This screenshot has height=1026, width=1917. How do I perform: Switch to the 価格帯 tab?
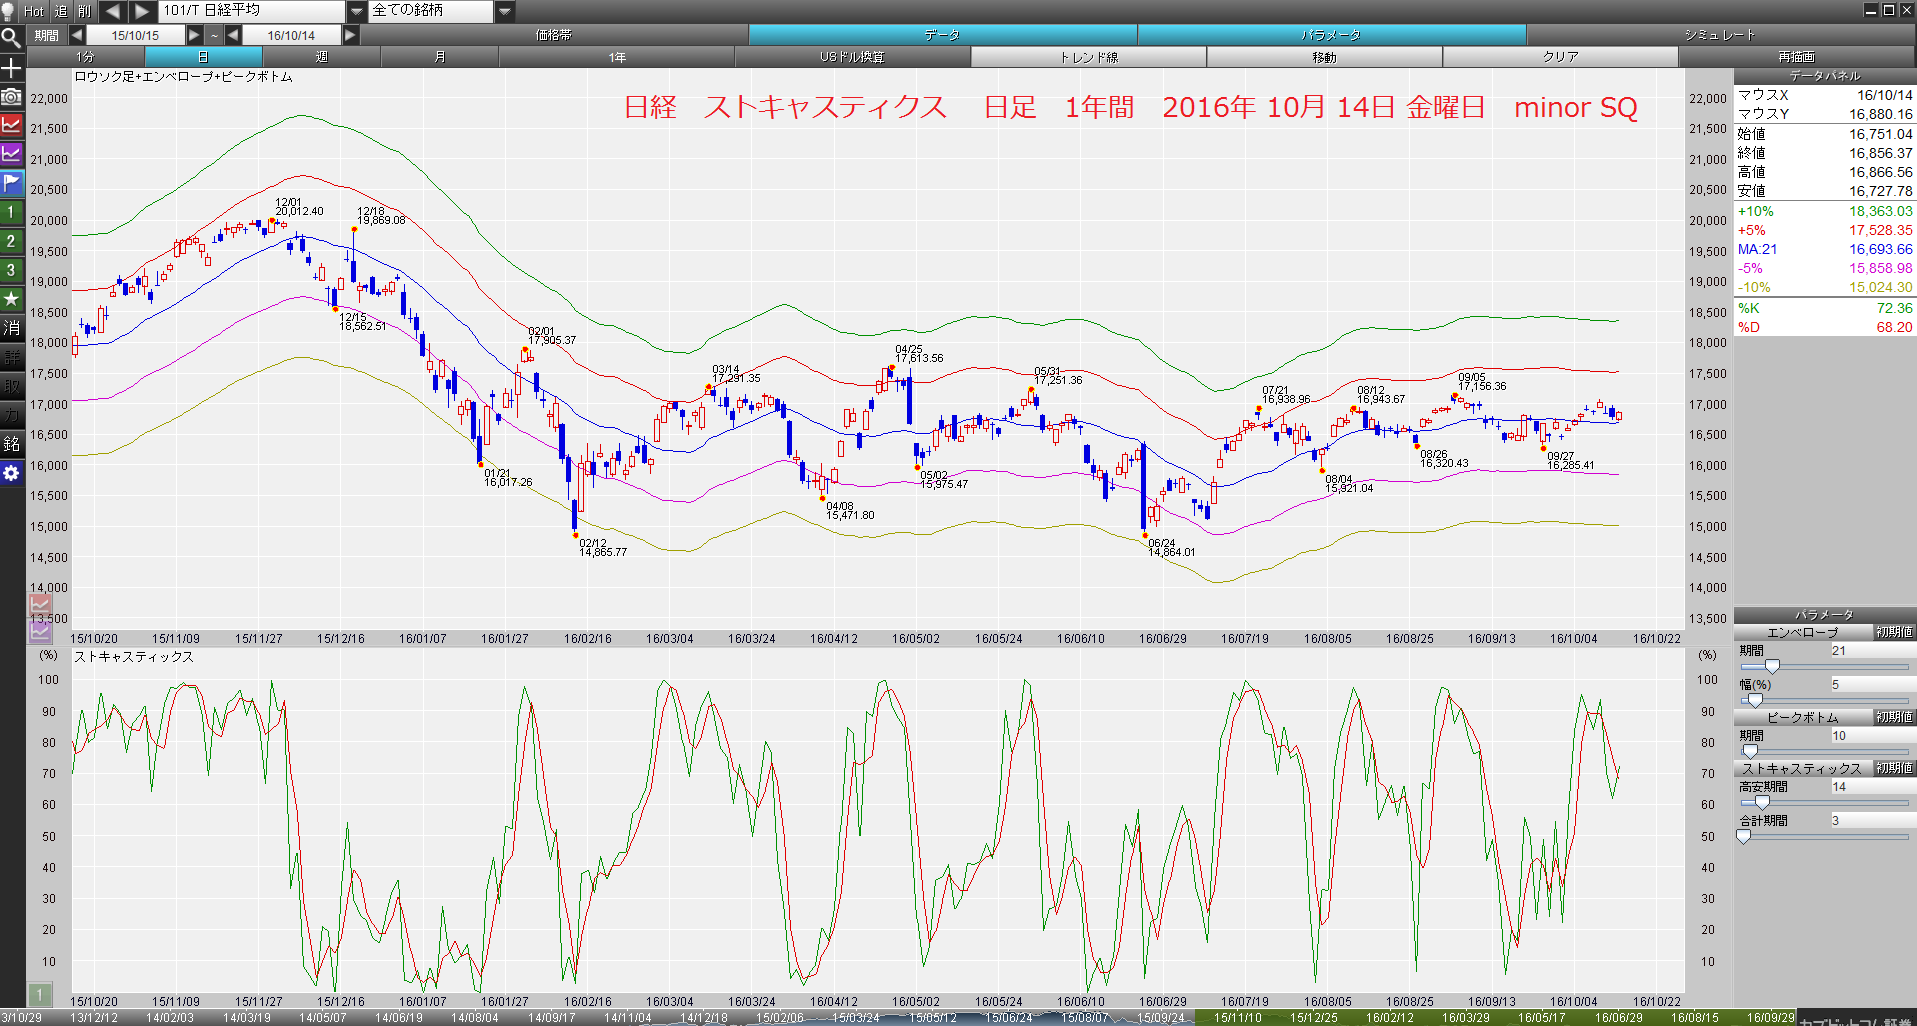click(x=554, y=35)
